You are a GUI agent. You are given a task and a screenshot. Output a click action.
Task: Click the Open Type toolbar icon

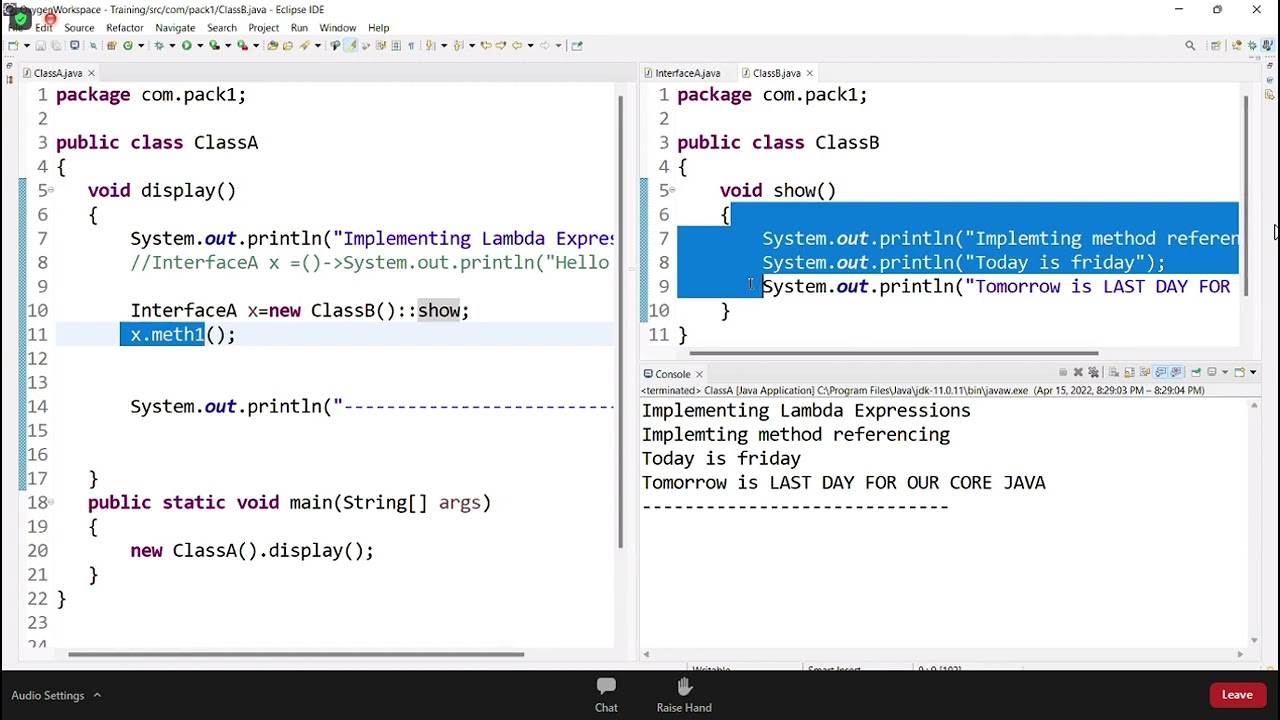(x=272, y=45)
